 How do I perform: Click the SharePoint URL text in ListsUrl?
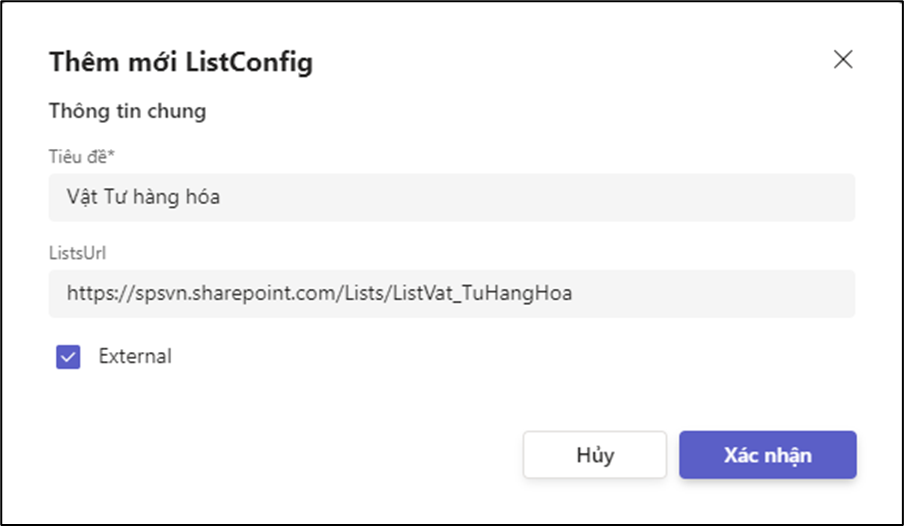[x=319, y=293]
